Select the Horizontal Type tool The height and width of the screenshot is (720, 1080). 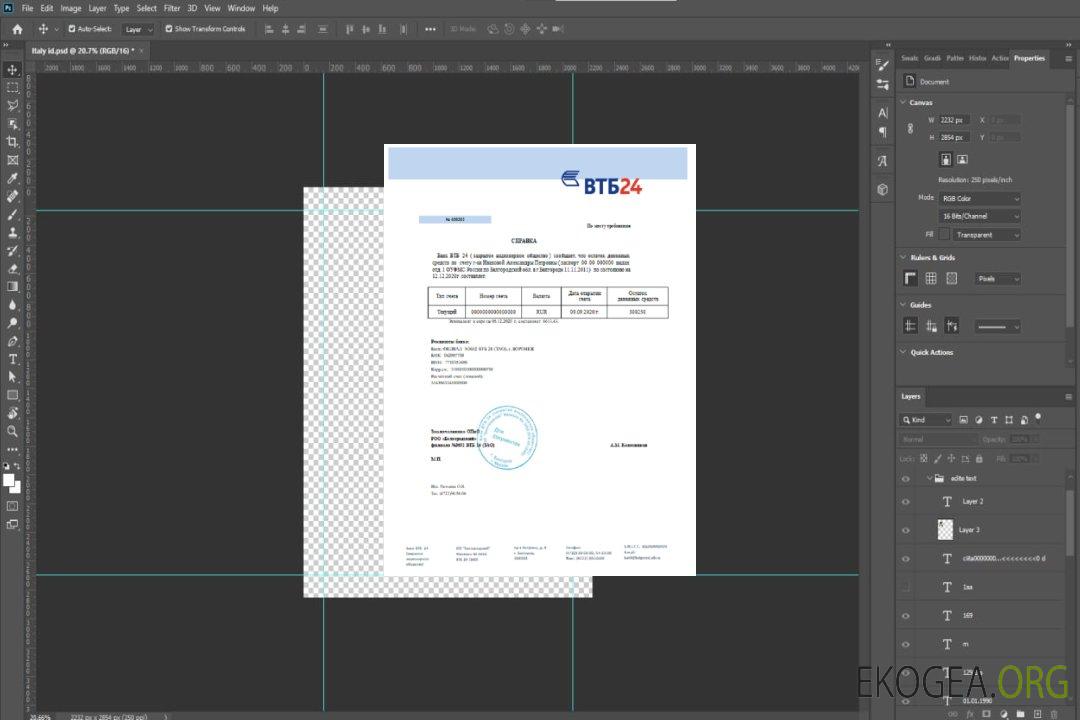(x=13, y=358)
